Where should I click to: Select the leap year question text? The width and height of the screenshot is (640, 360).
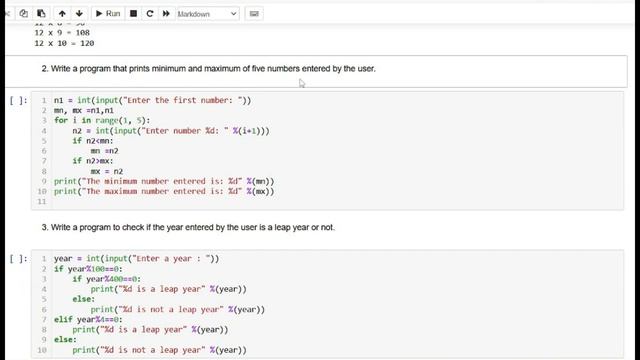pos(188,227)
